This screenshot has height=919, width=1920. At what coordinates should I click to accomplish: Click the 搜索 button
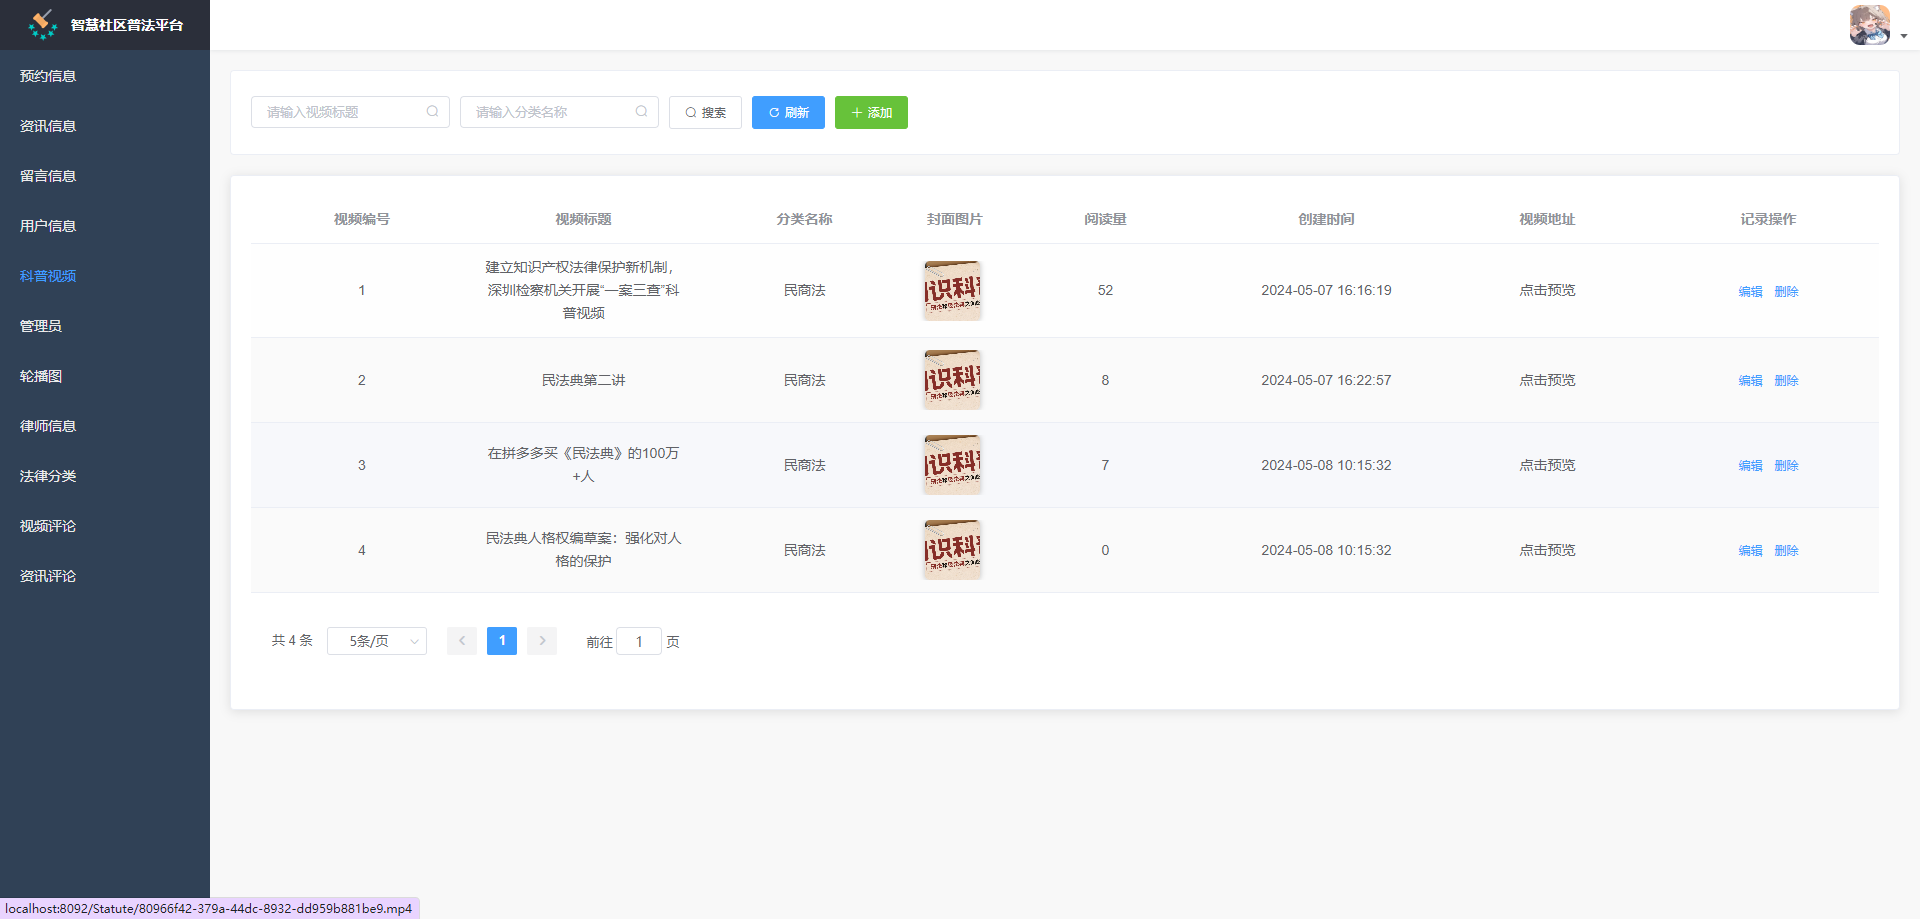(705, 113)
